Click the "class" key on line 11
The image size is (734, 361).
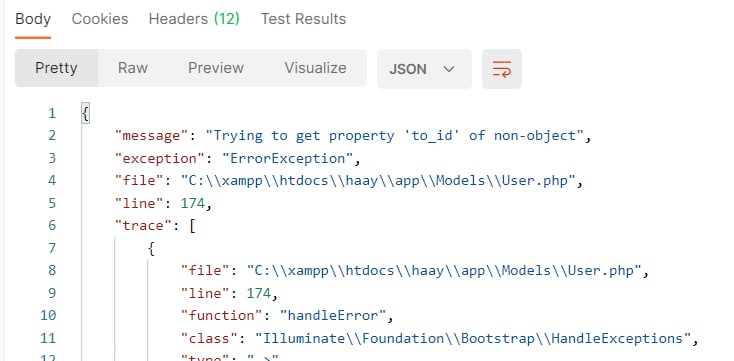(x=209, y=338)
